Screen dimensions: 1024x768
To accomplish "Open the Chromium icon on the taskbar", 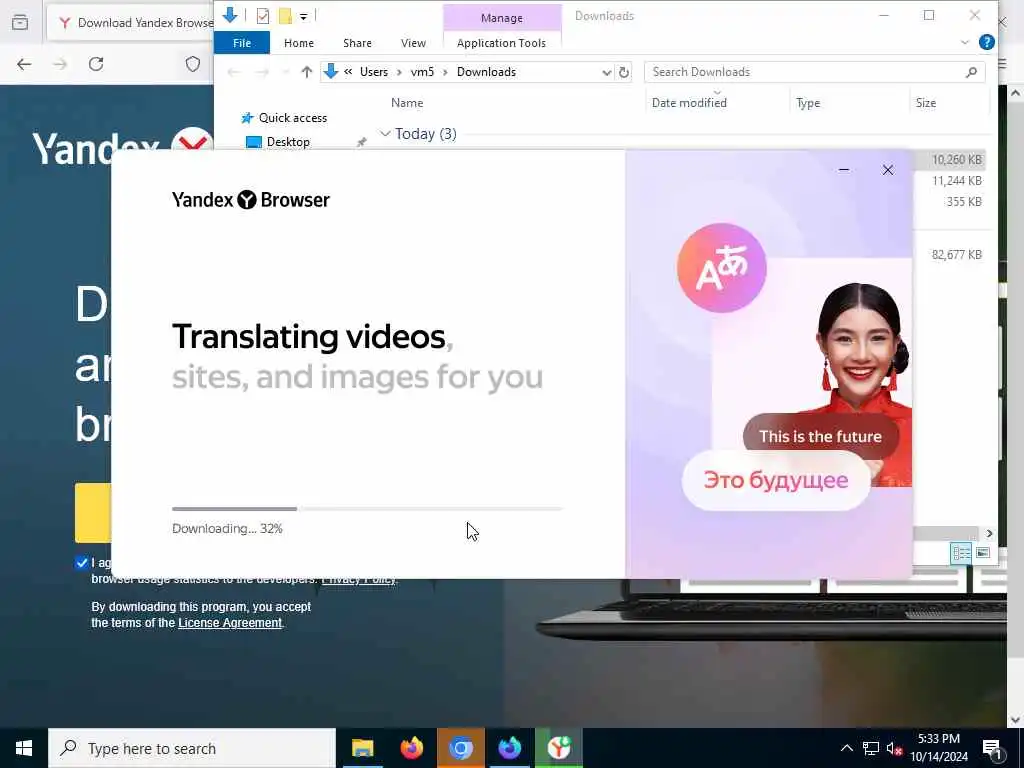I will click(460, 748).
